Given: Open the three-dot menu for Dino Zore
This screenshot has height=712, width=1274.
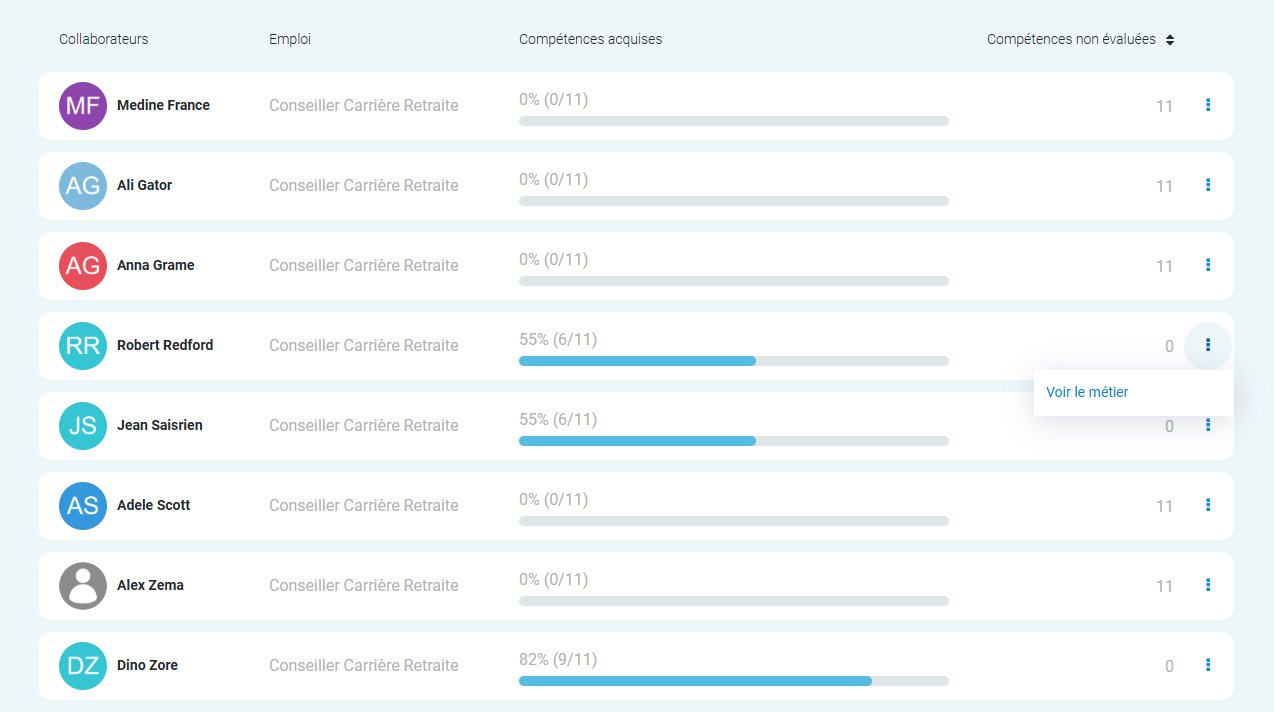Looking at the screenshot, I should pyautogui.click(x=1208, y=665).
